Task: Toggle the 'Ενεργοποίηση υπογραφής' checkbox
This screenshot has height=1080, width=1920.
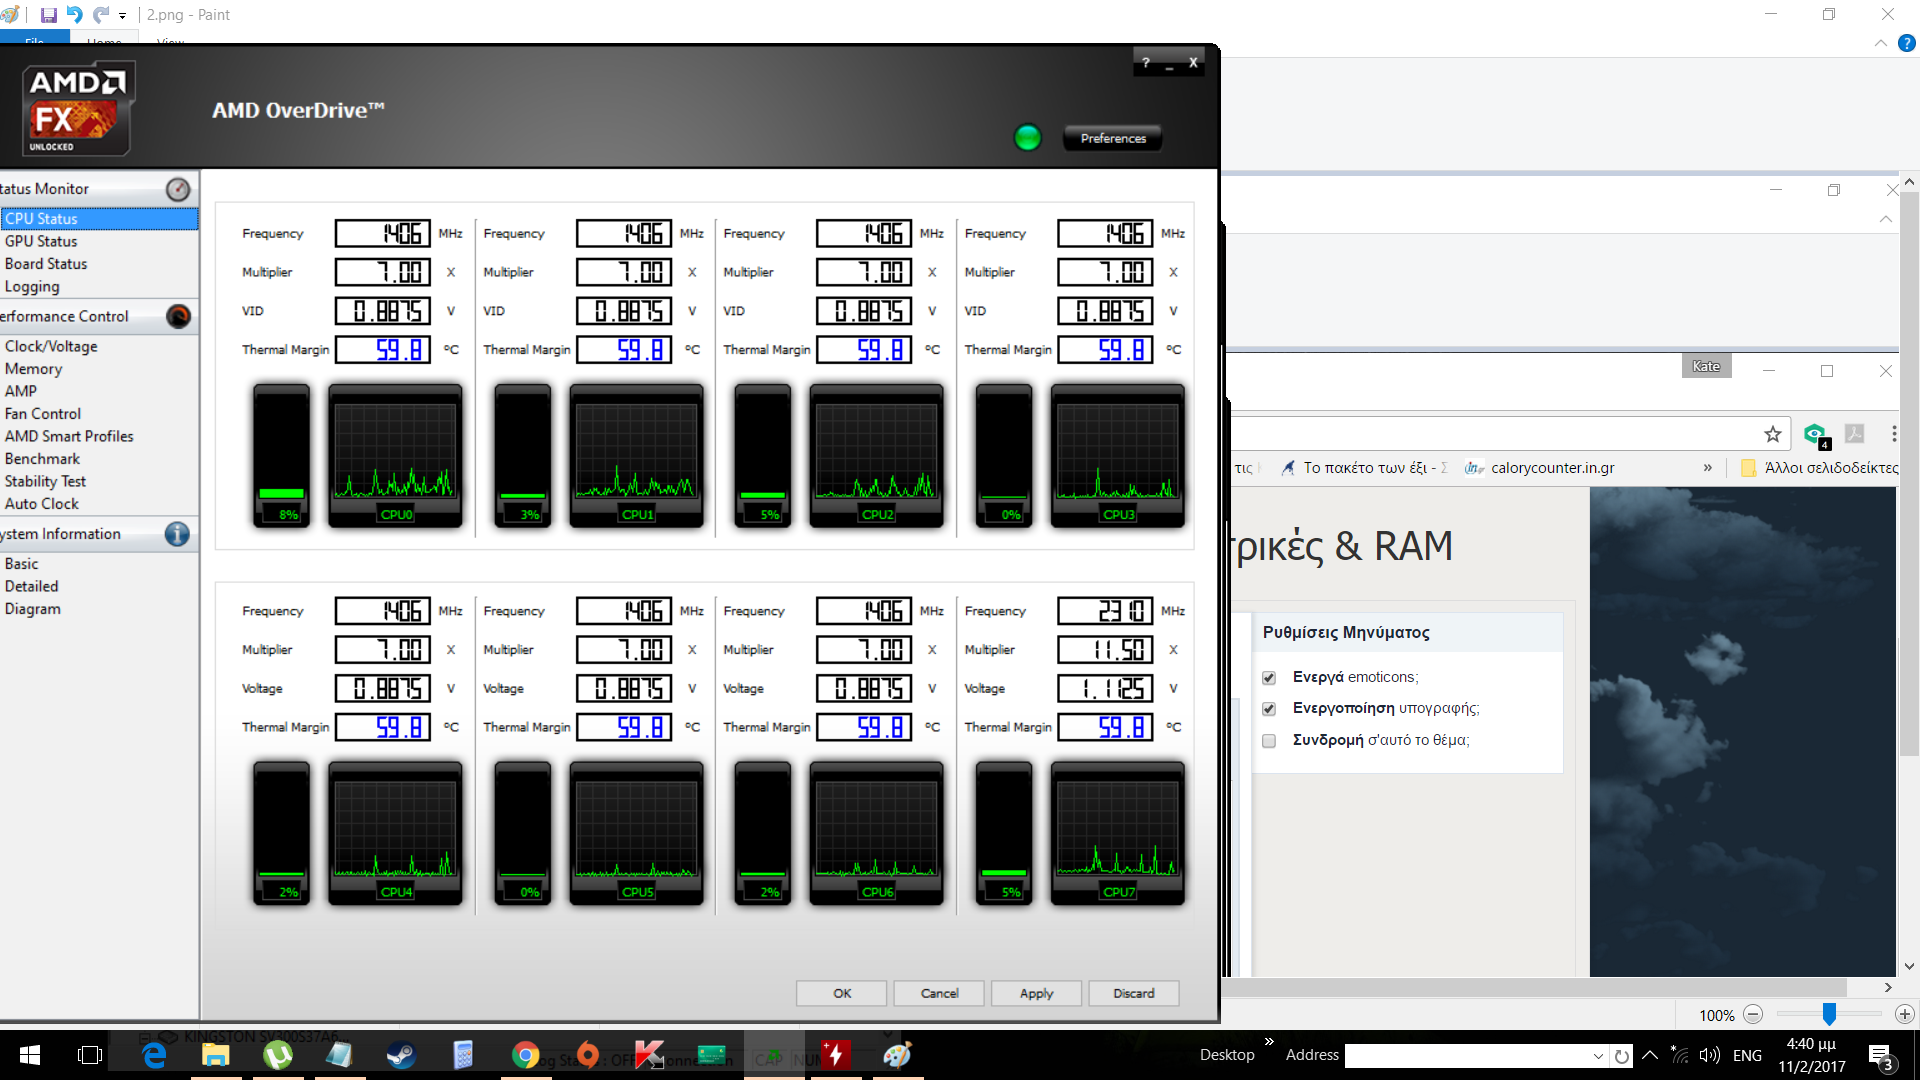Action: [1269, 709]
